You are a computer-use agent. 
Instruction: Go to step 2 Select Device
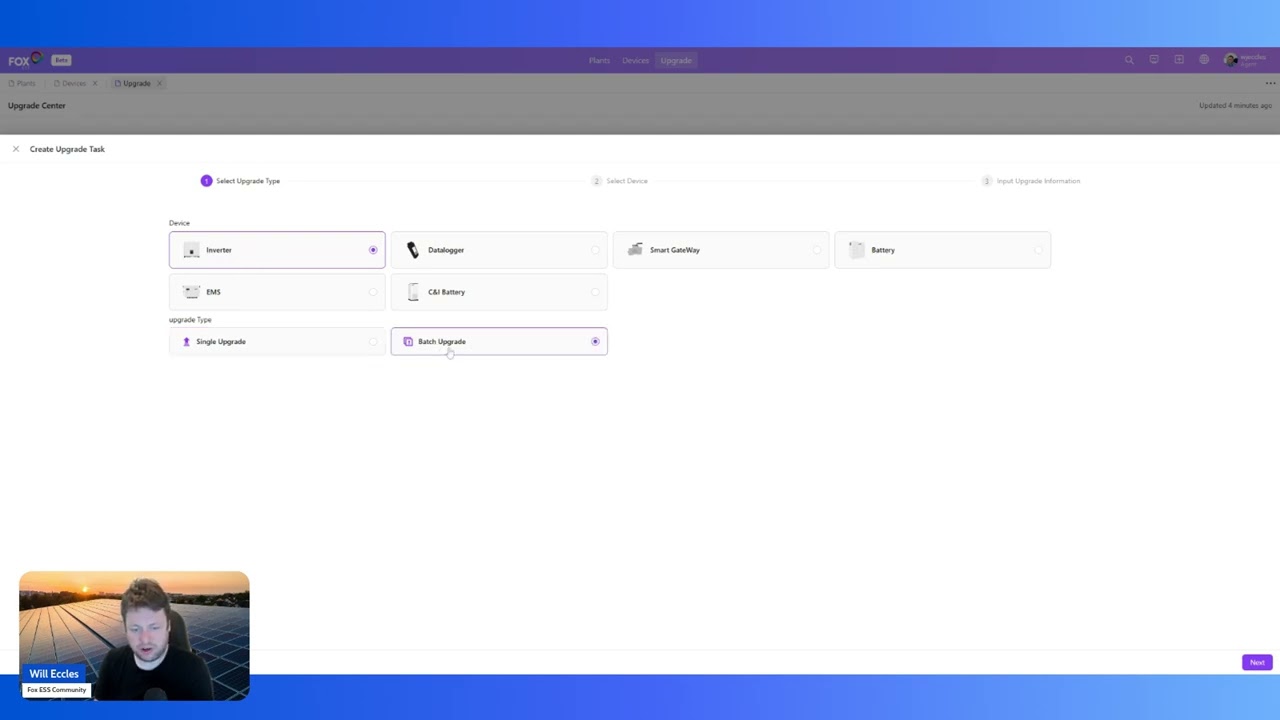click(x=620, y=181)
